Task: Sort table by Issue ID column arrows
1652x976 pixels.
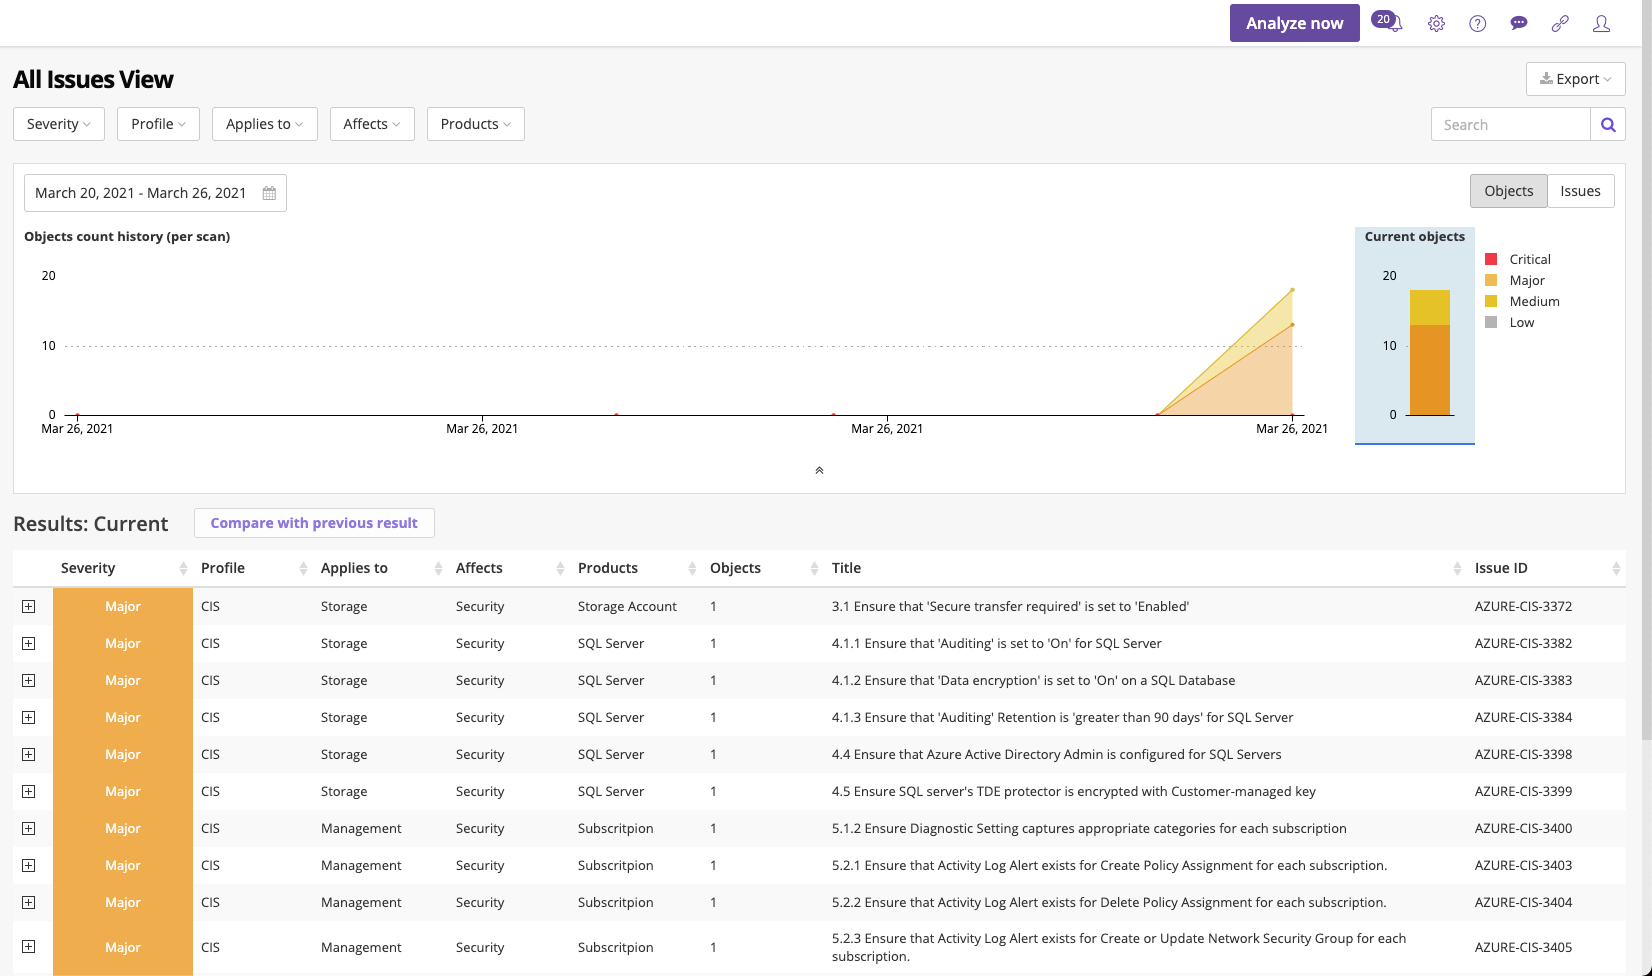Action: 1616,568
